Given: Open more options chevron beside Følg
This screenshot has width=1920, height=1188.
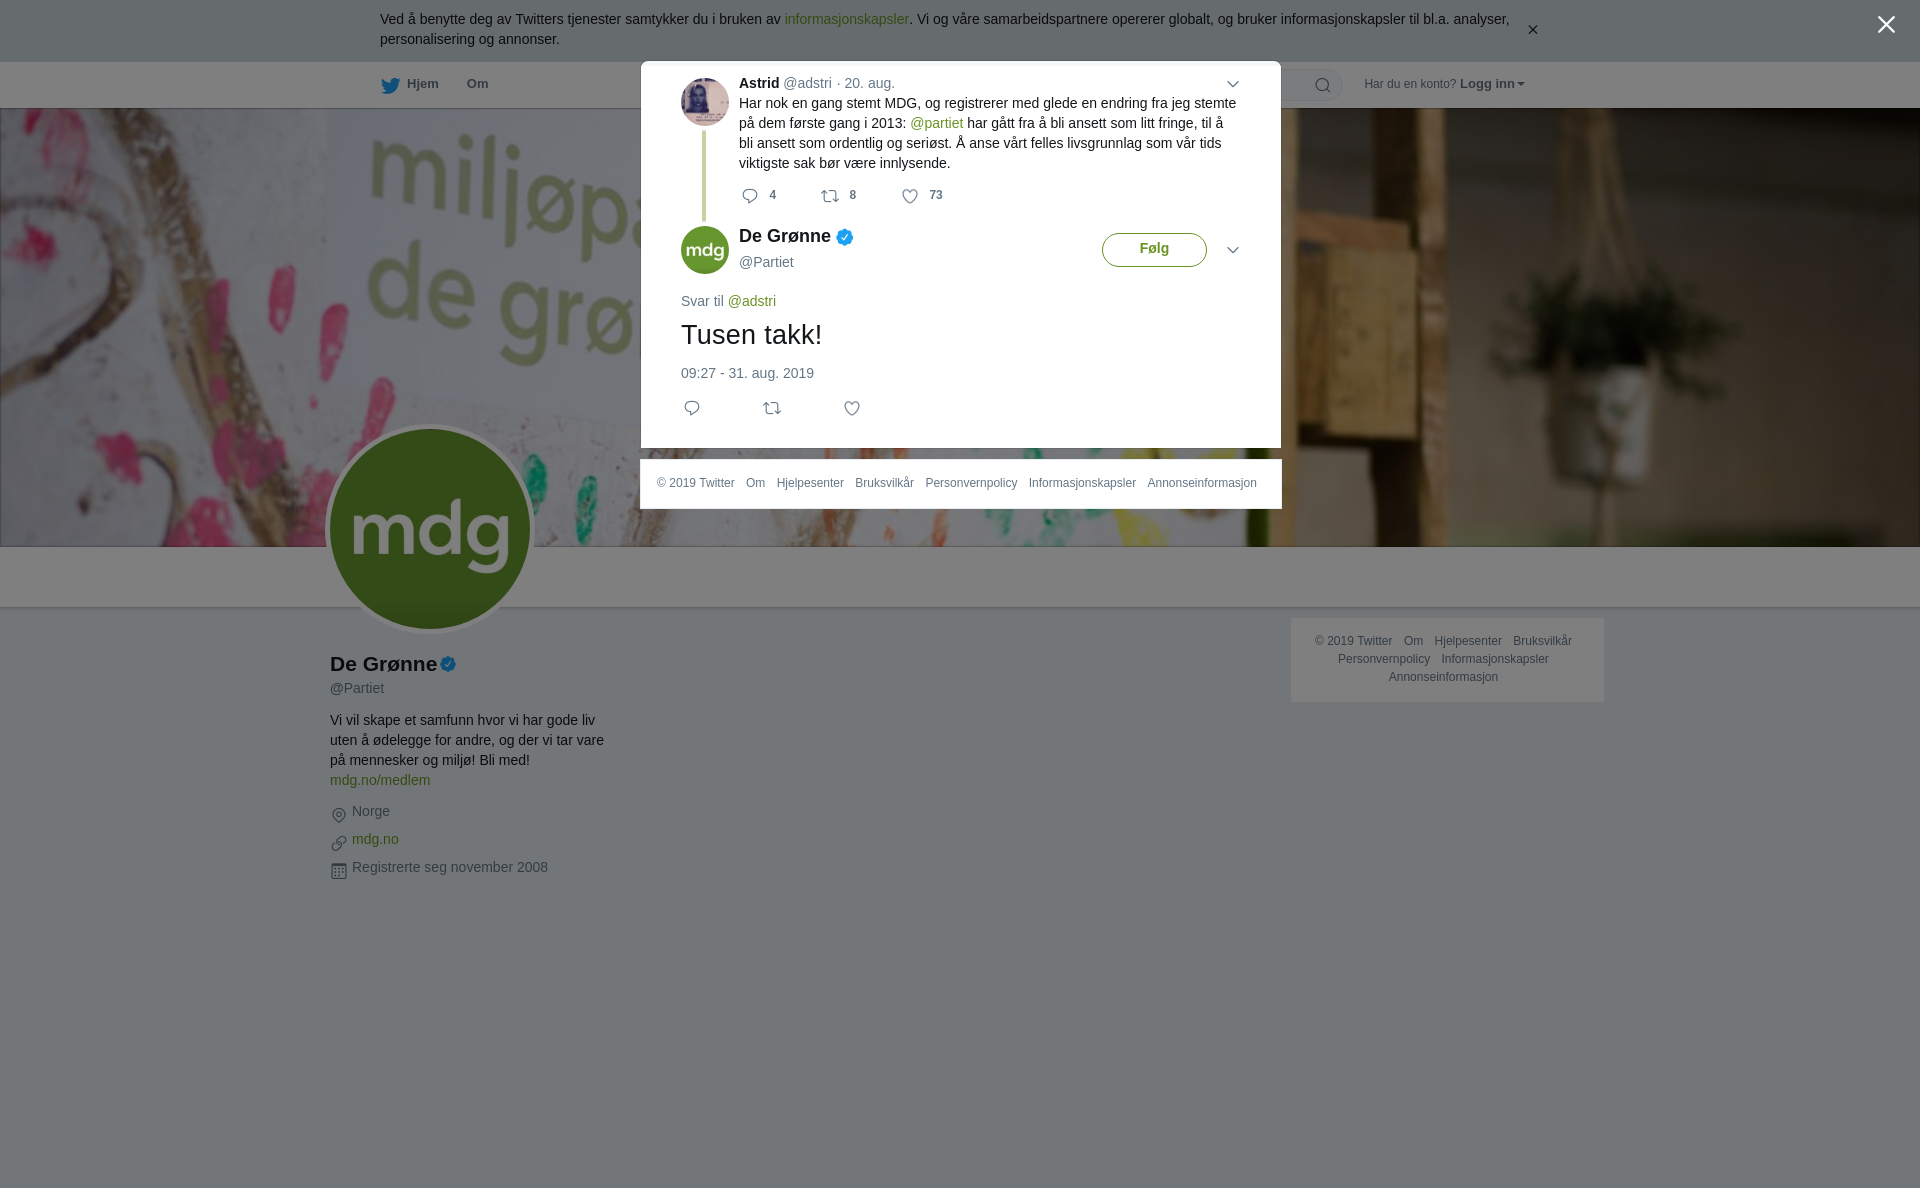Looking at the screenshot, I should (1233, 250).
